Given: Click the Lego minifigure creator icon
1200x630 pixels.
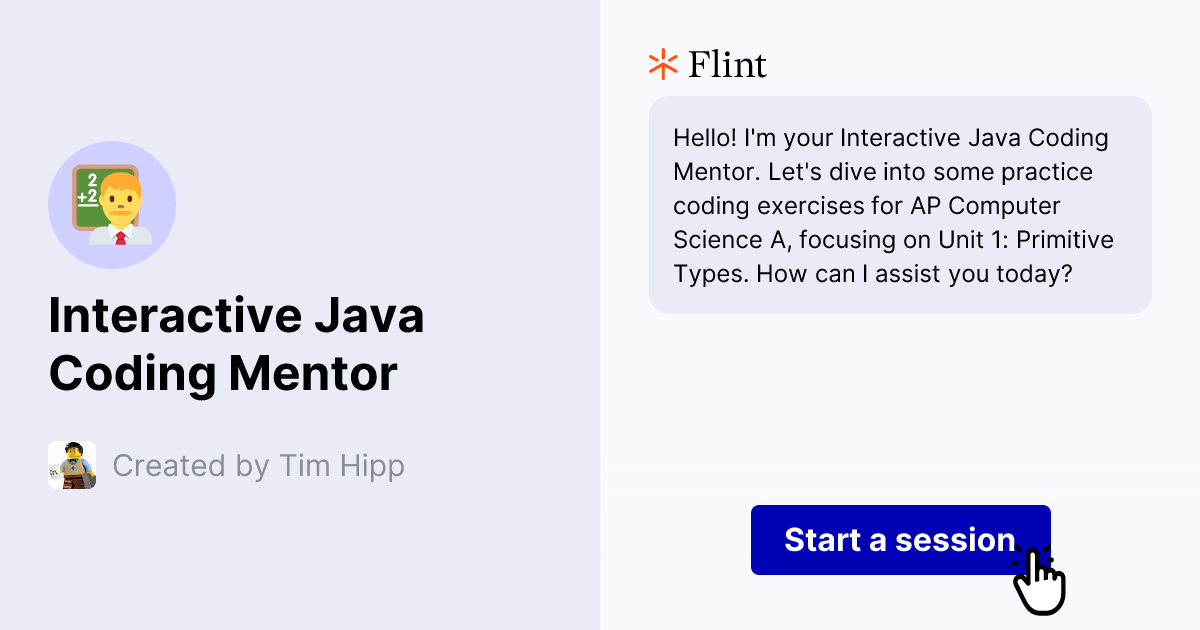Looking at the screenshot, I should point(71,465).
